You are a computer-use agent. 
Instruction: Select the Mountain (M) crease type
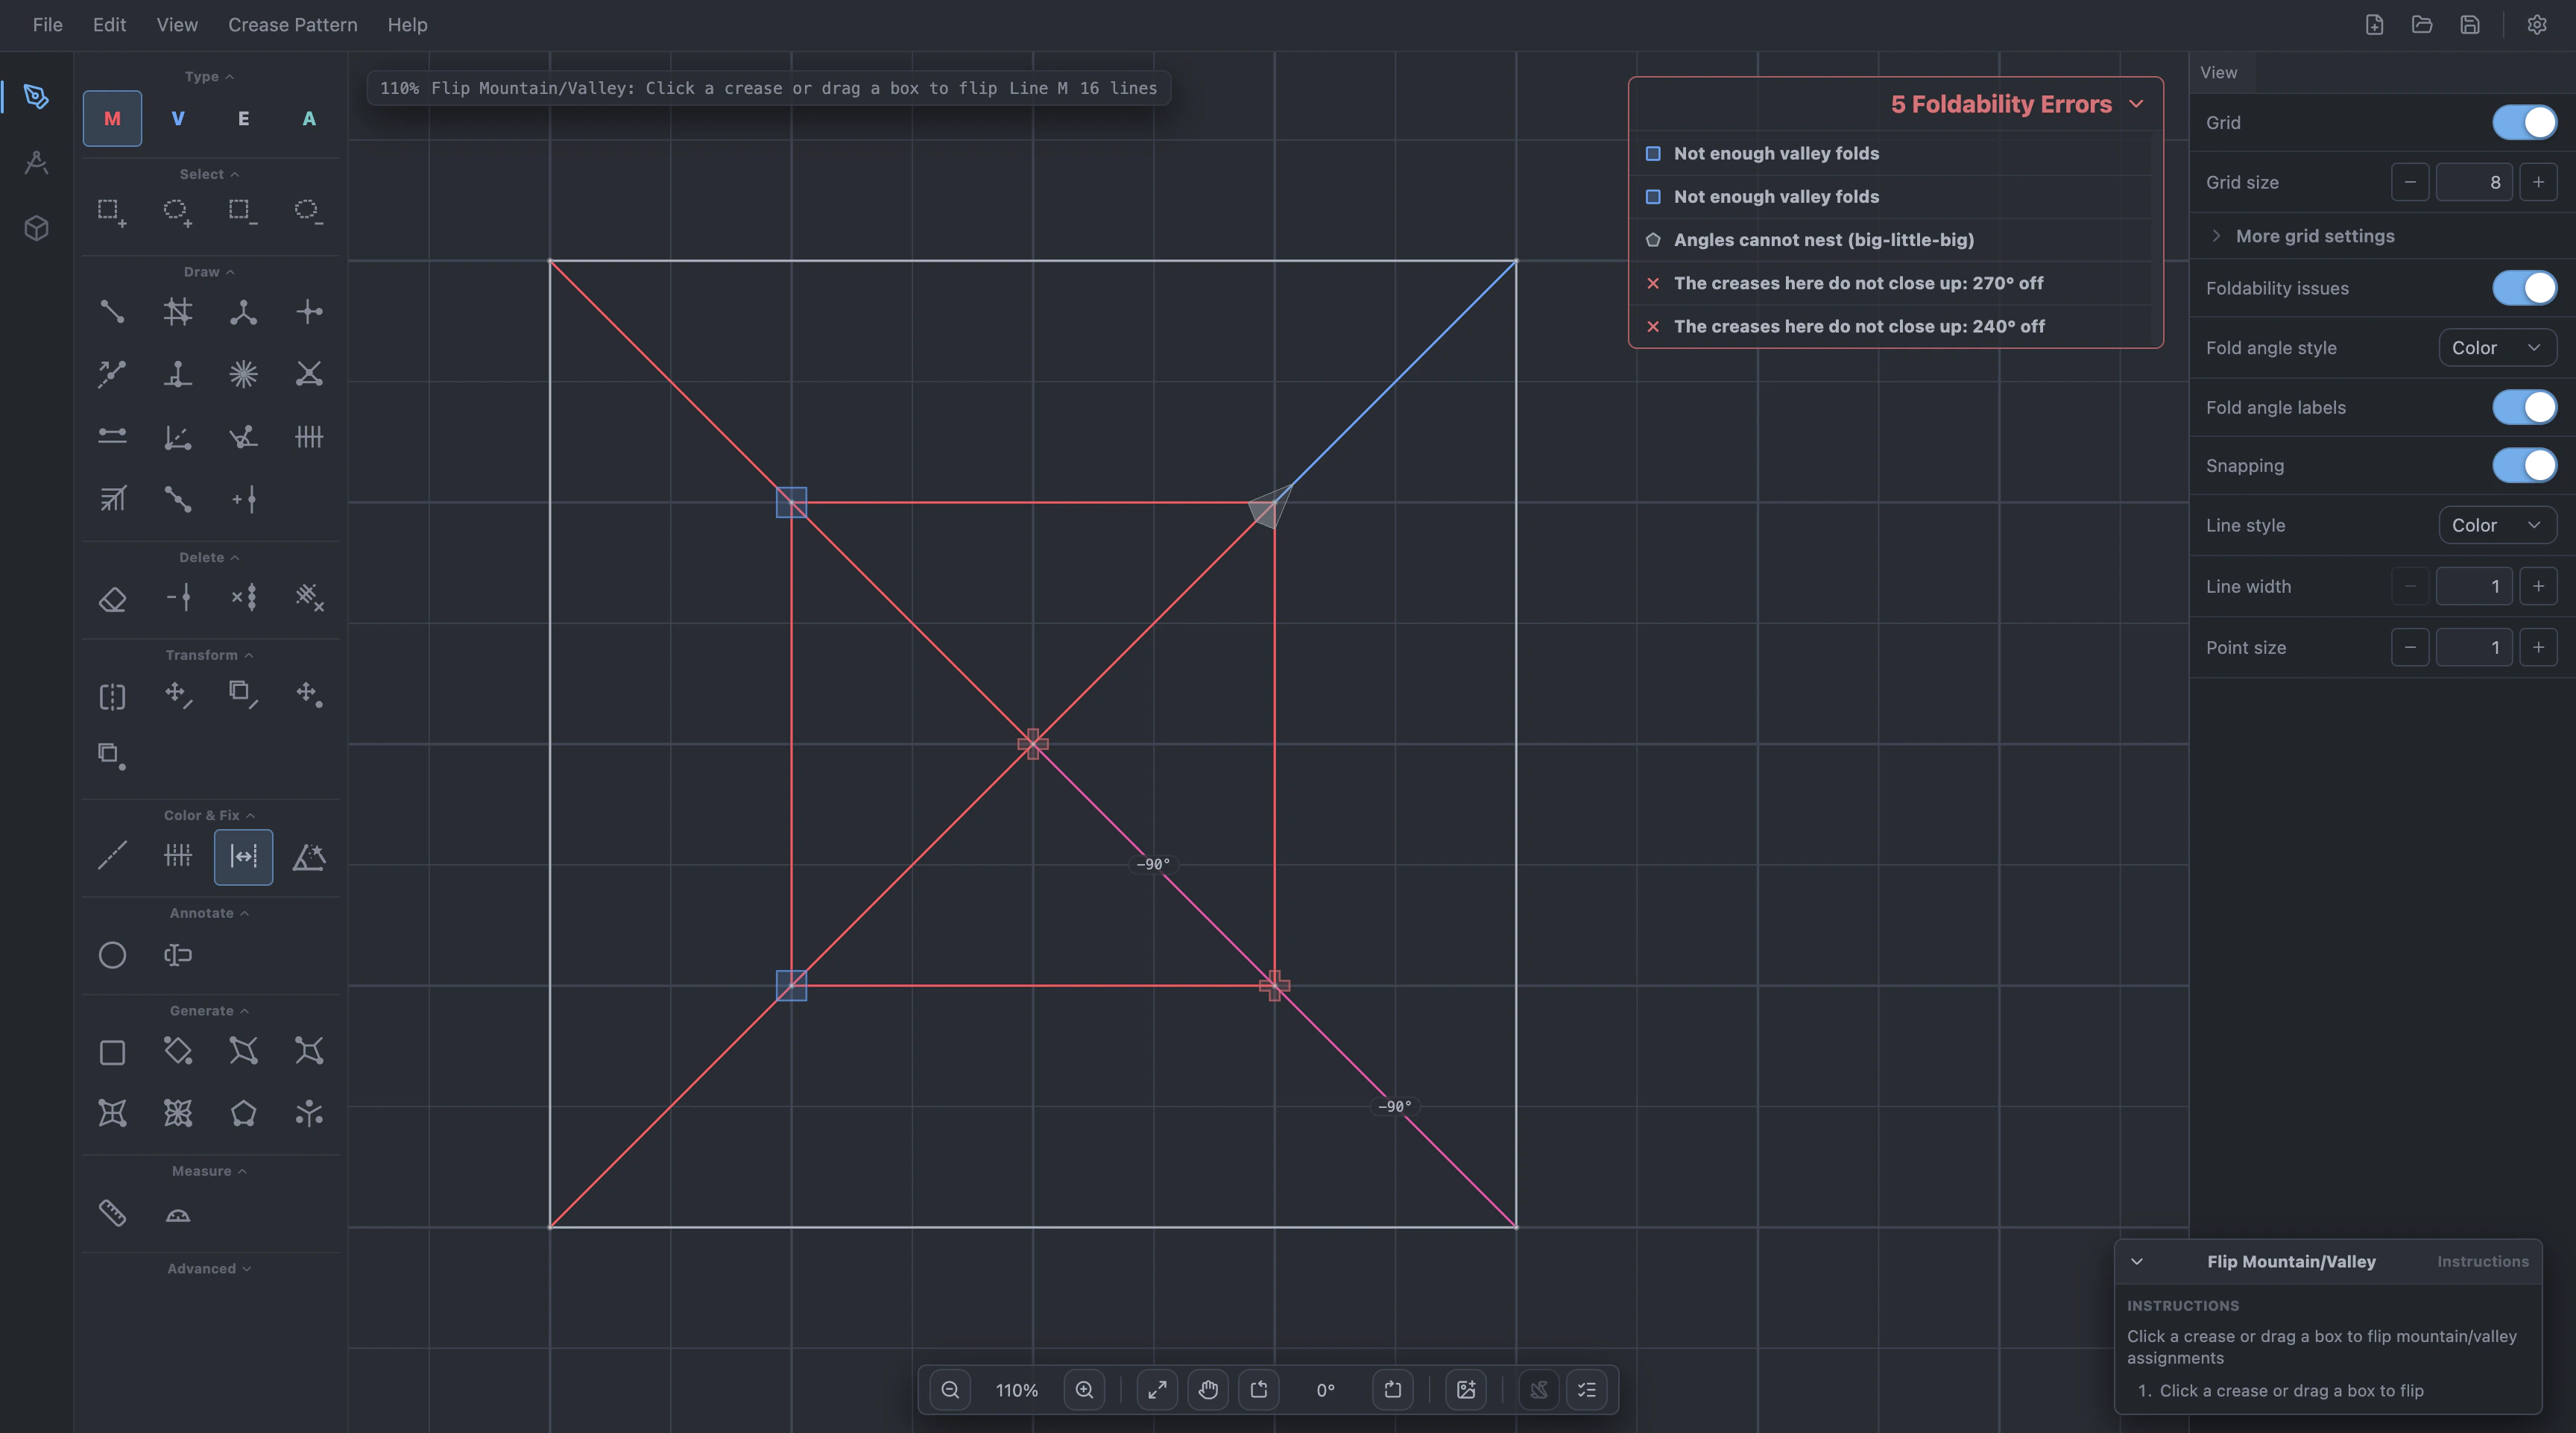click(112, 118)
